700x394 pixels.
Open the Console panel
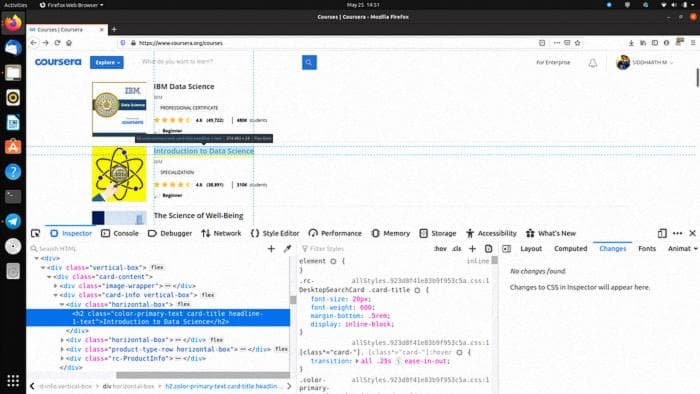(x=120, y=233)
